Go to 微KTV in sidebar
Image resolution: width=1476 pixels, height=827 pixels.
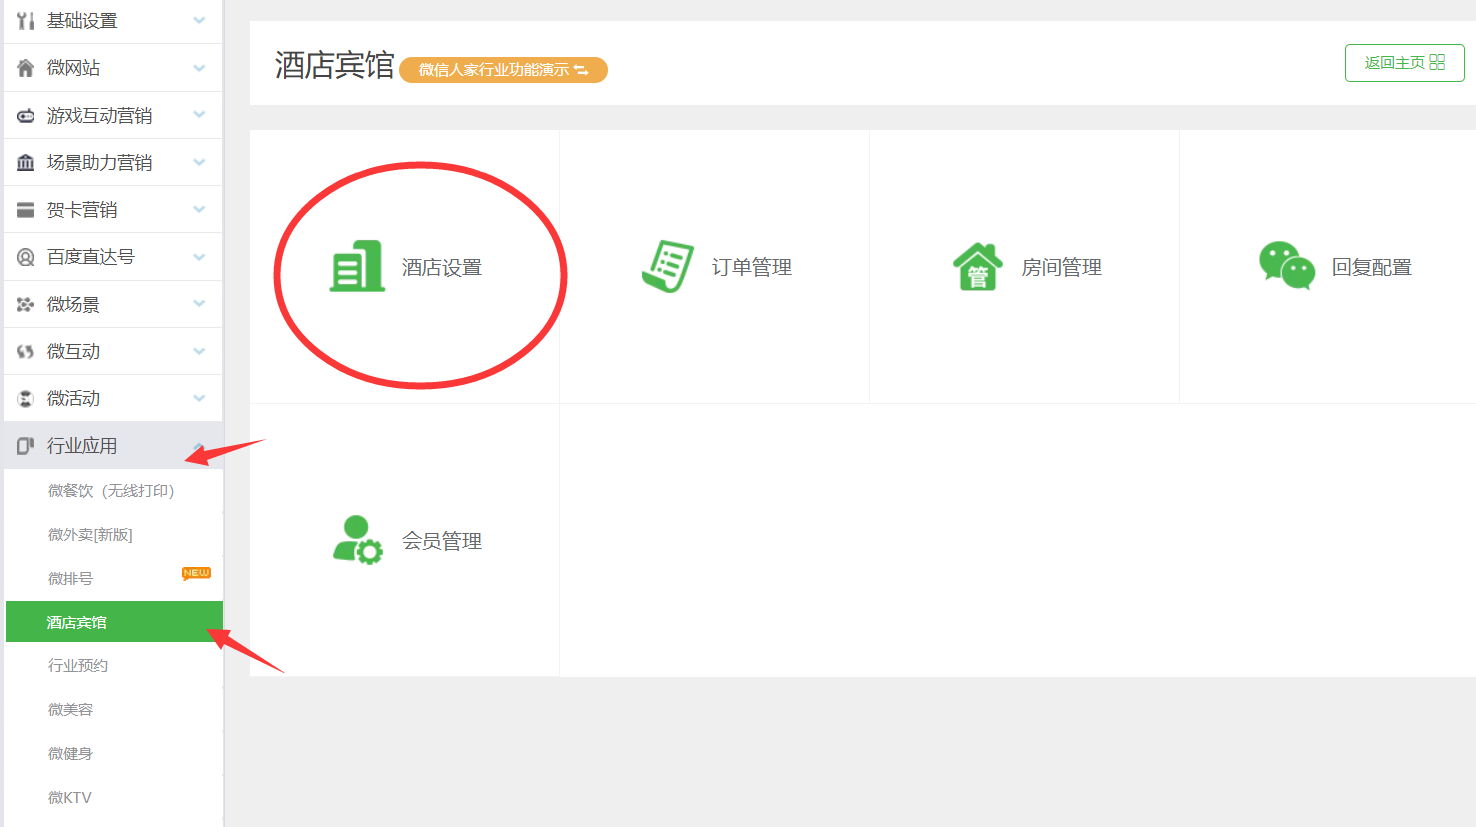click(70, 797)
